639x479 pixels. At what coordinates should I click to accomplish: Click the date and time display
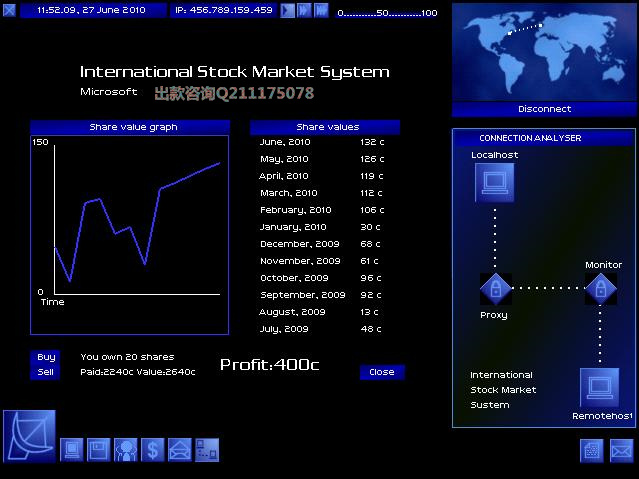point(93,10)
